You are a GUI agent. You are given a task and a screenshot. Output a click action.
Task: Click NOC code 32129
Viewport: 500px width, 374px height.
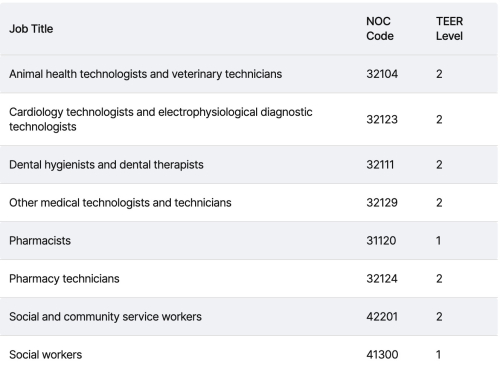point(382,203)
